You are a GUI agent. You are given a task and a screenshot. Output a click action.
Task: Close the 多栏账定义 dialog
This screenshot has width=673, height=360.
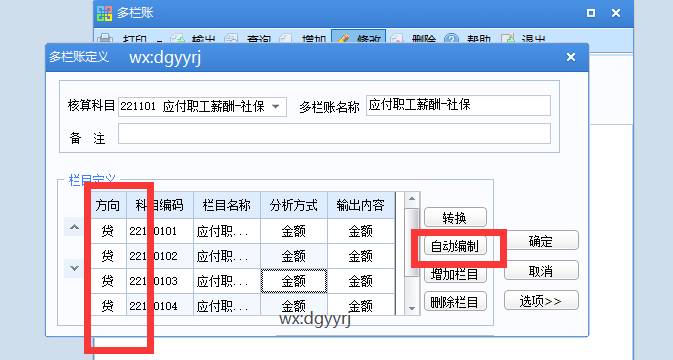pos(570,57)
